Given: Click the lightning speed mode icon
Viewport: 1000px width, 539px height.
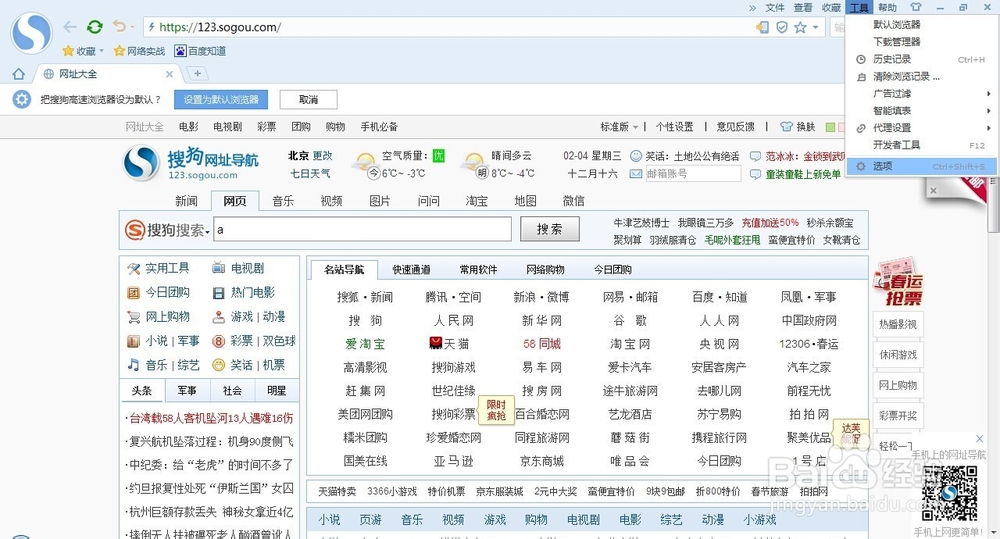Looking at the screenshot, I should [x=151, y=27].
